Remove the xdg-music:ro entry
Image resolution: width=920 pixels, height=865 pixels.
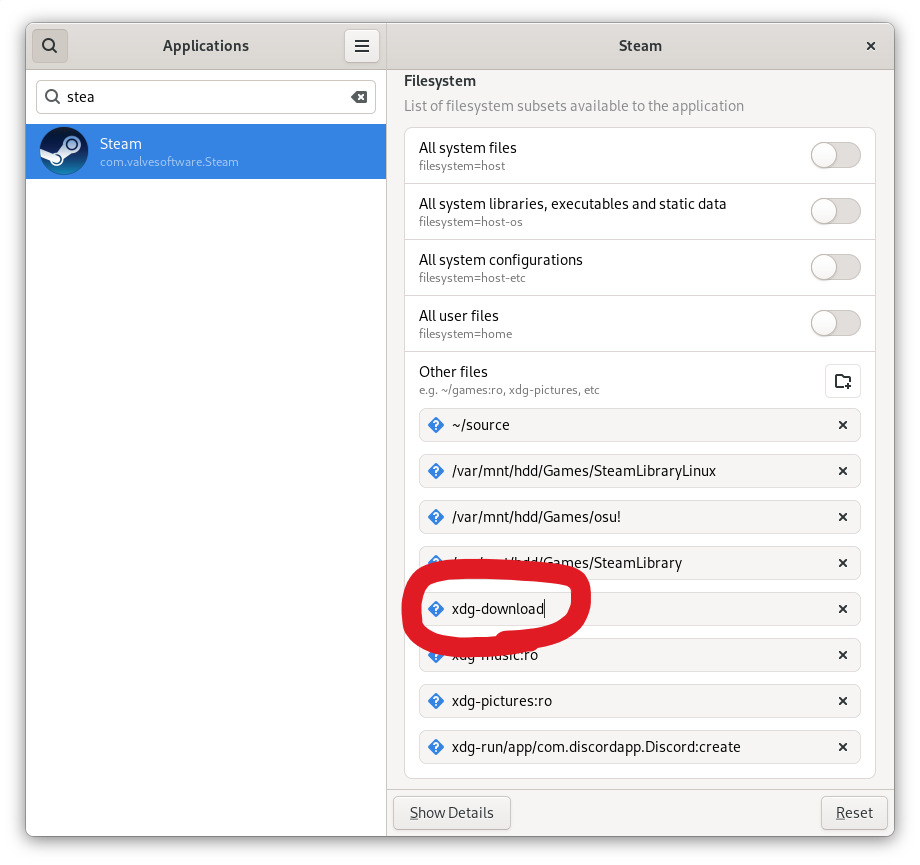pyautogui.click(x=843, y=655)
